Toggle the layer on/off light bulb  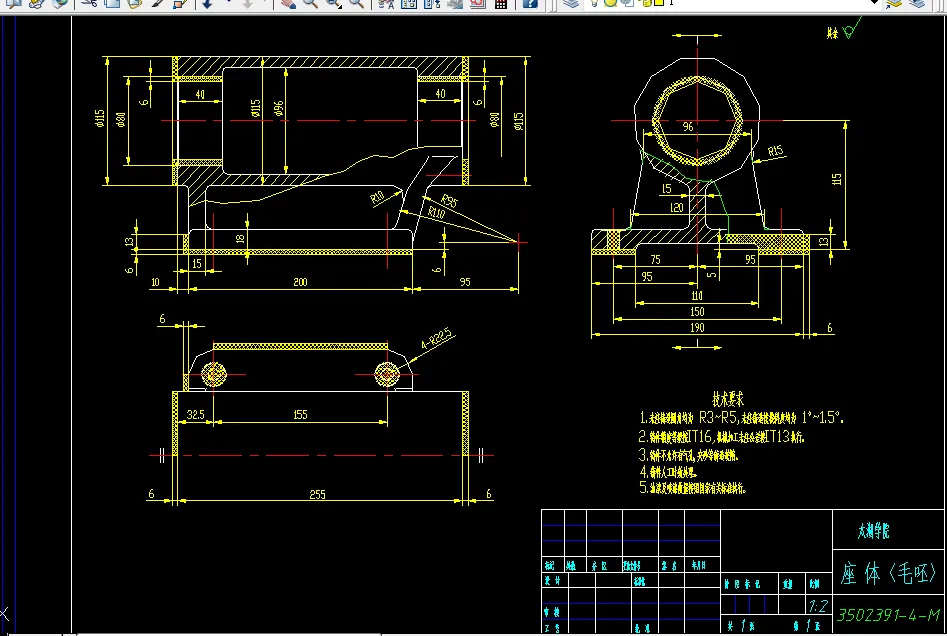click(x=595, y=3)
